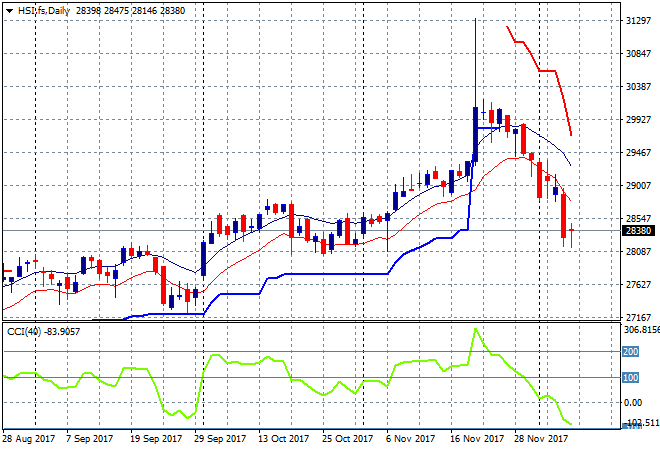This screenshot has height=450, width=660.
Task: Click the 7 Sep 2017 date label
Action: click(x=90, y=439)
